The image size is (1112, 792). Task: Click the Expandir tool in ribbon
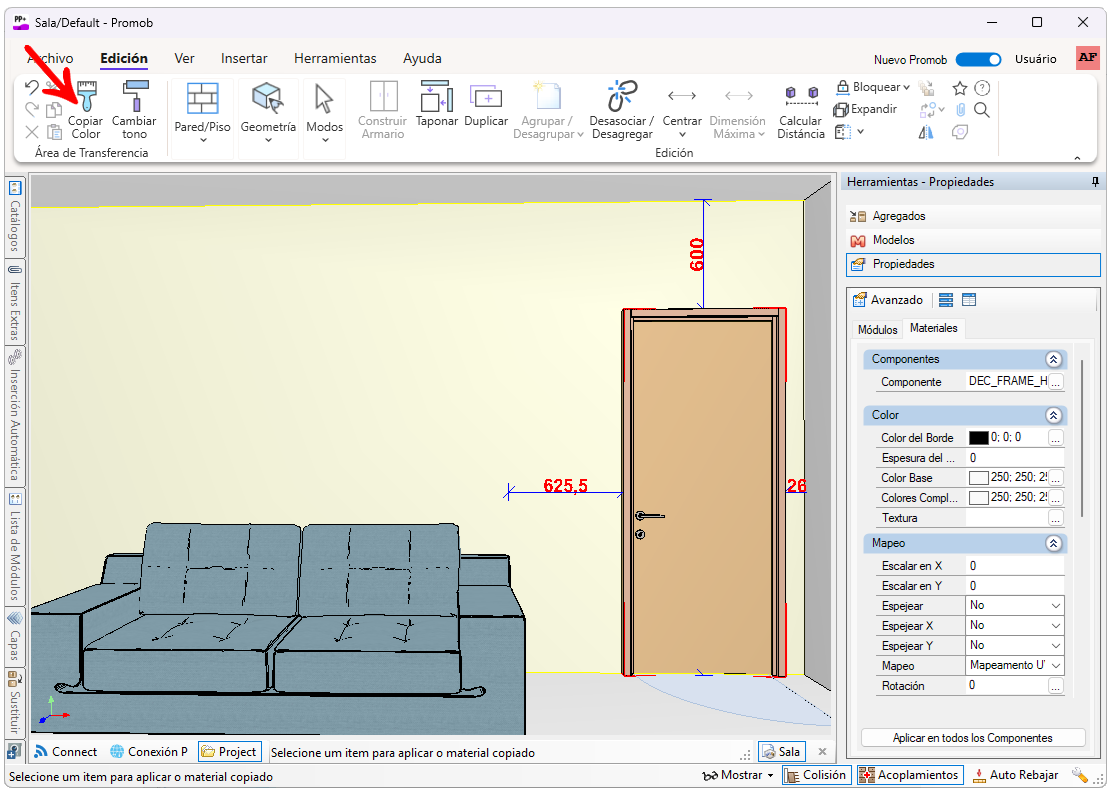click(865, 109)
